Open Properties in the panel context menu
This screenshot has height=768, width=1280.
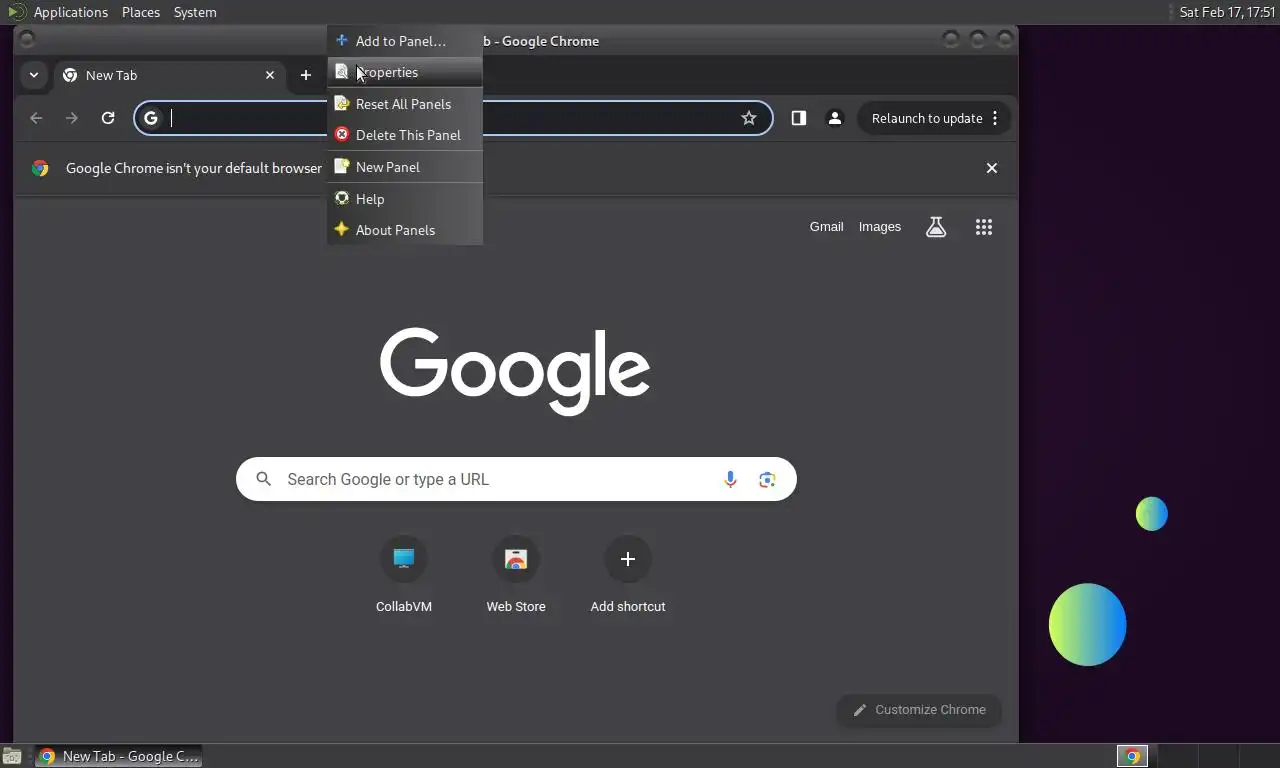[x=405, y=72]
